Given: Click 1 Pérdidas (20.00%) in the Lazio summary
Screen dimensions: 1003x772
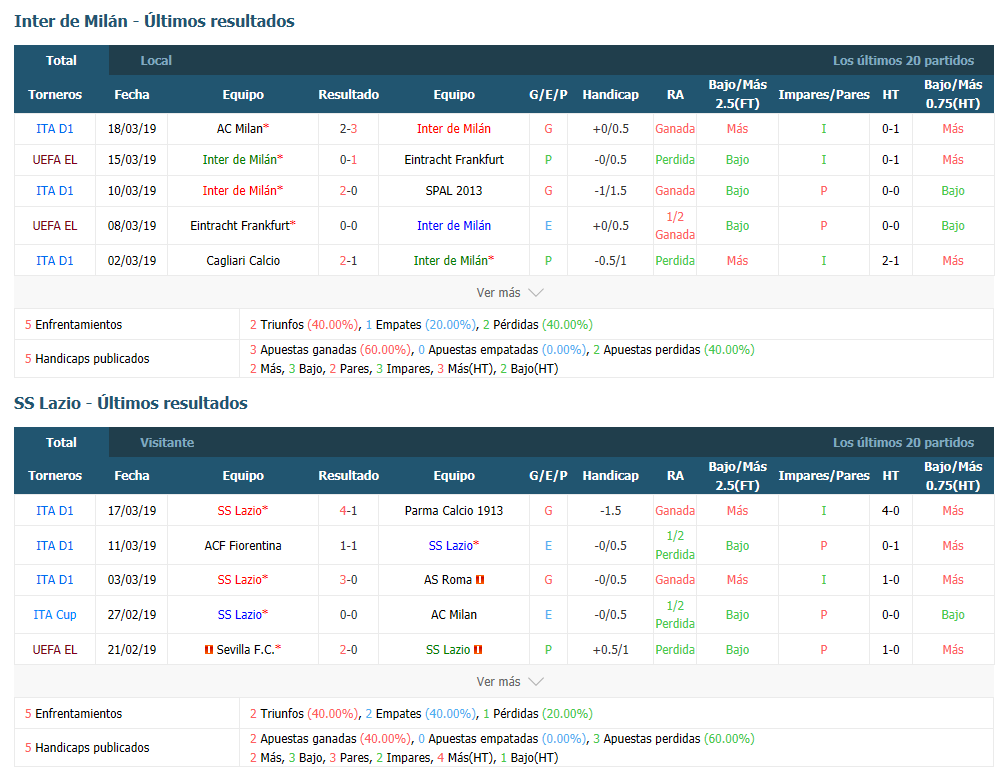Looking at the screenshot, I should (537, 713).
